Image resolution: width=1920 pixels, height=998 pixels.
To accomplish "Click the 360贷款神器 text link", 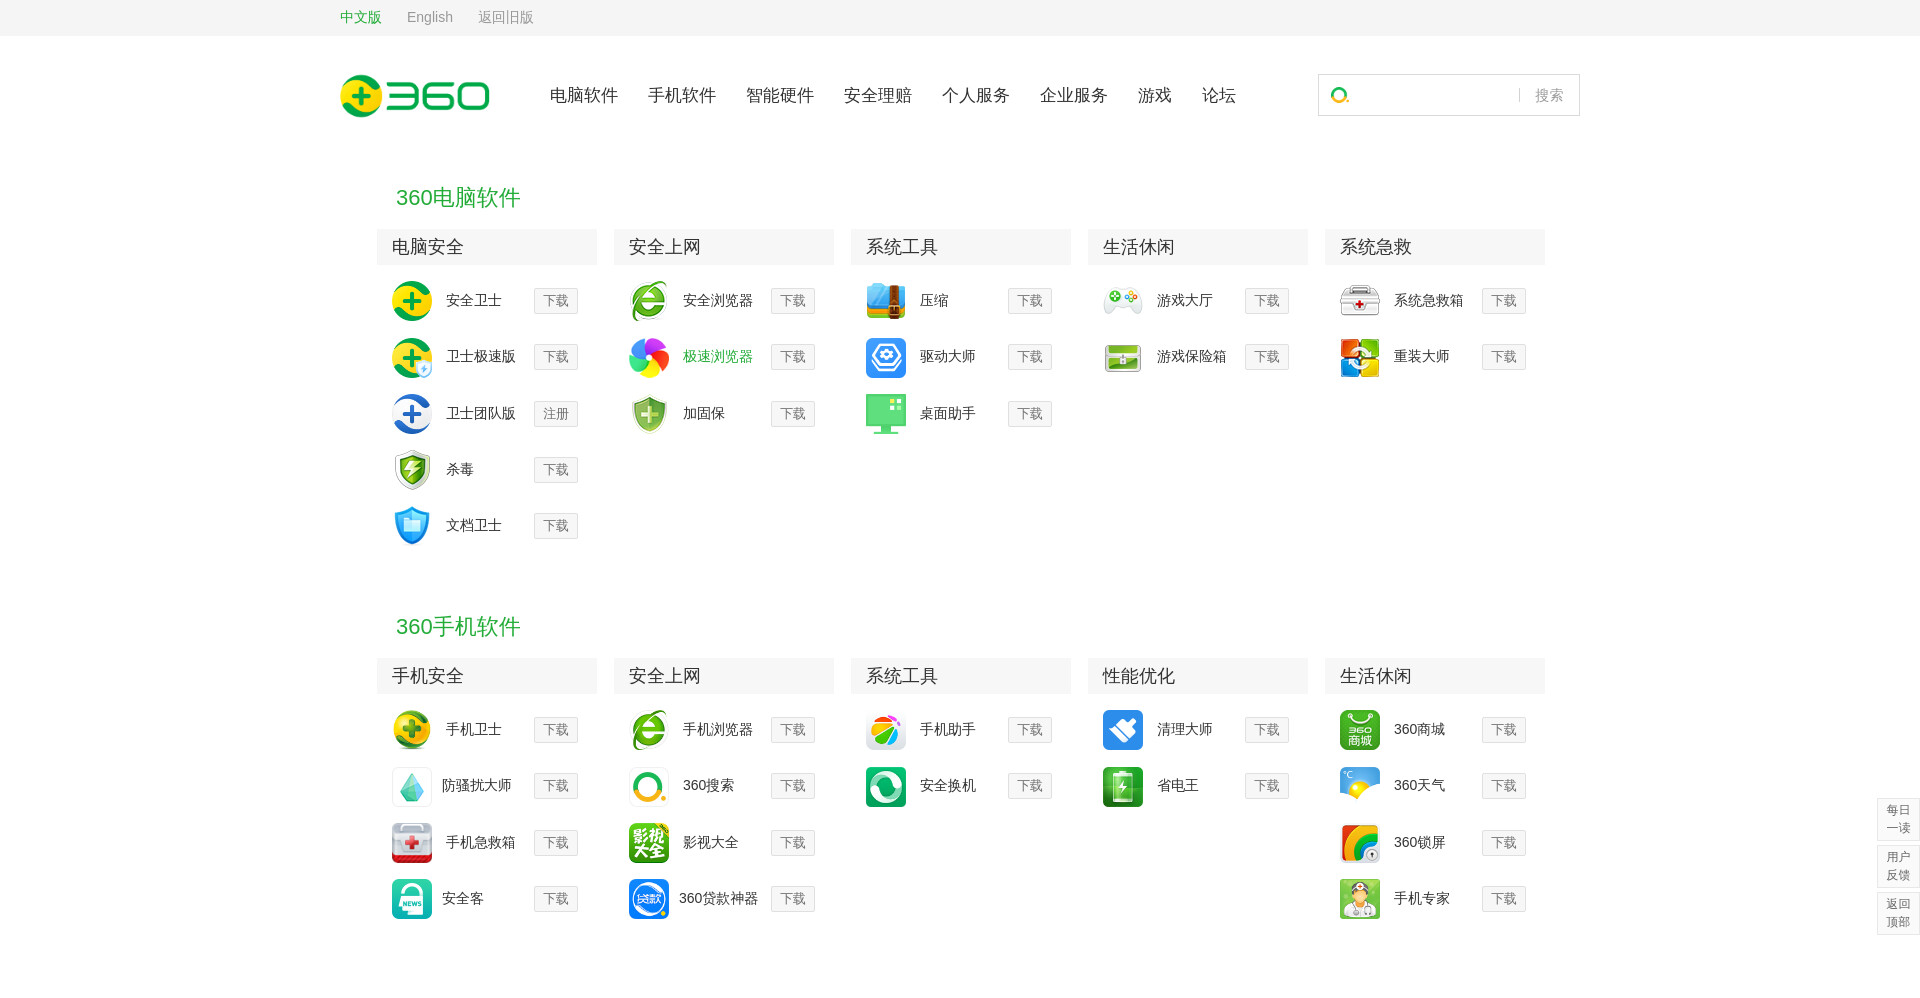I will (x=718, y=899).
